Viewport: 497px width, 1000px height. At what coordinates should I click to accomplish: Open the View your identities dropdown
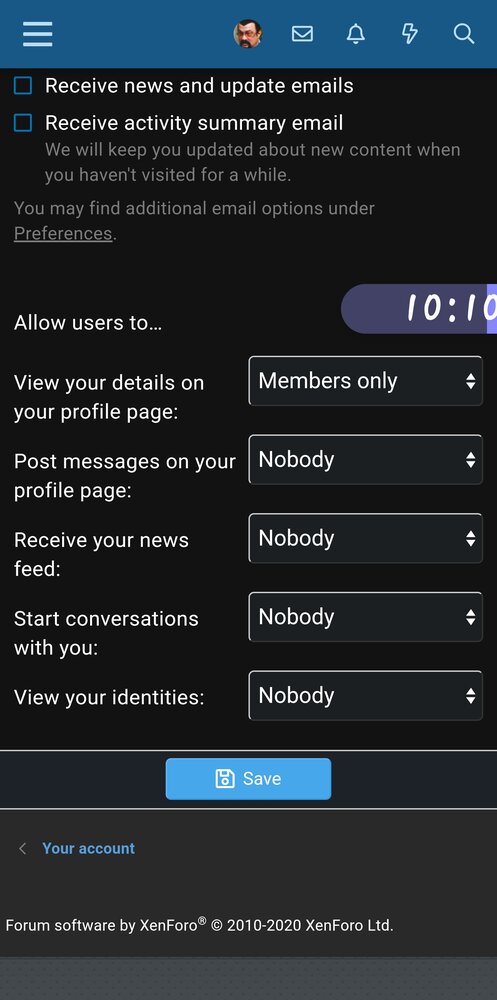[366, 695]
